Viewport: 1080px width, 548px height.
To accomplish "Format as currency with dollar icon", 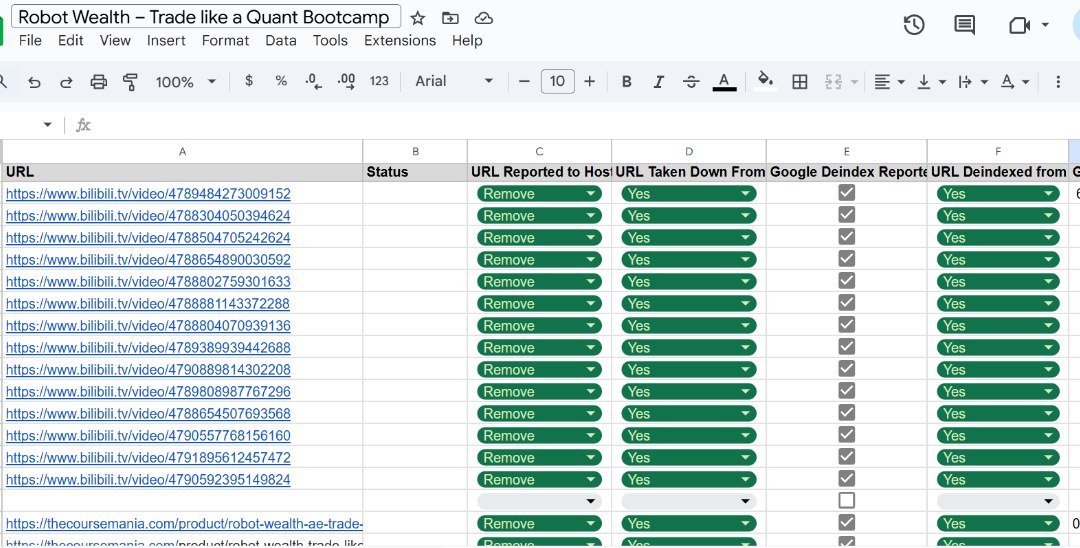I will (x=249, y=81).
